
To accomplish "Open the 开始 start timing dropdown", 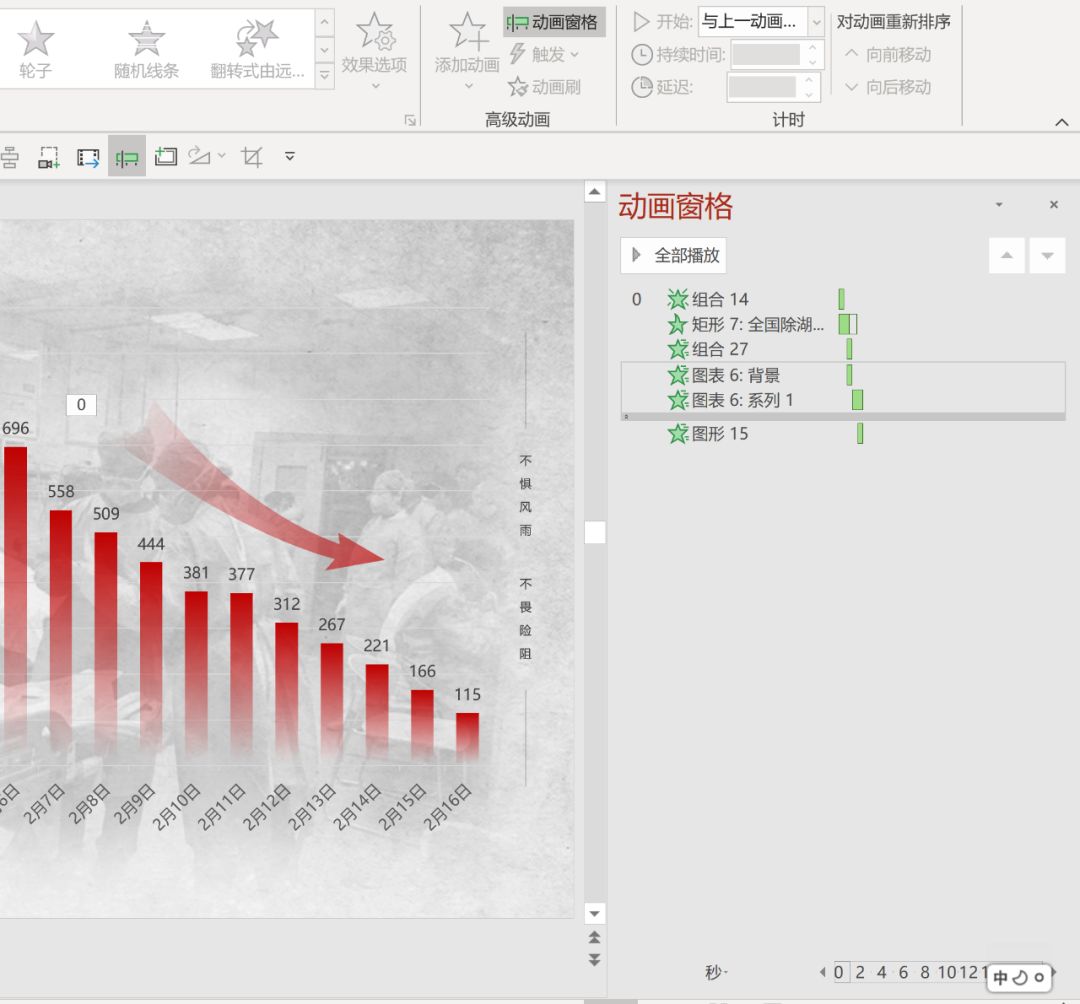I will click(760, 22).
